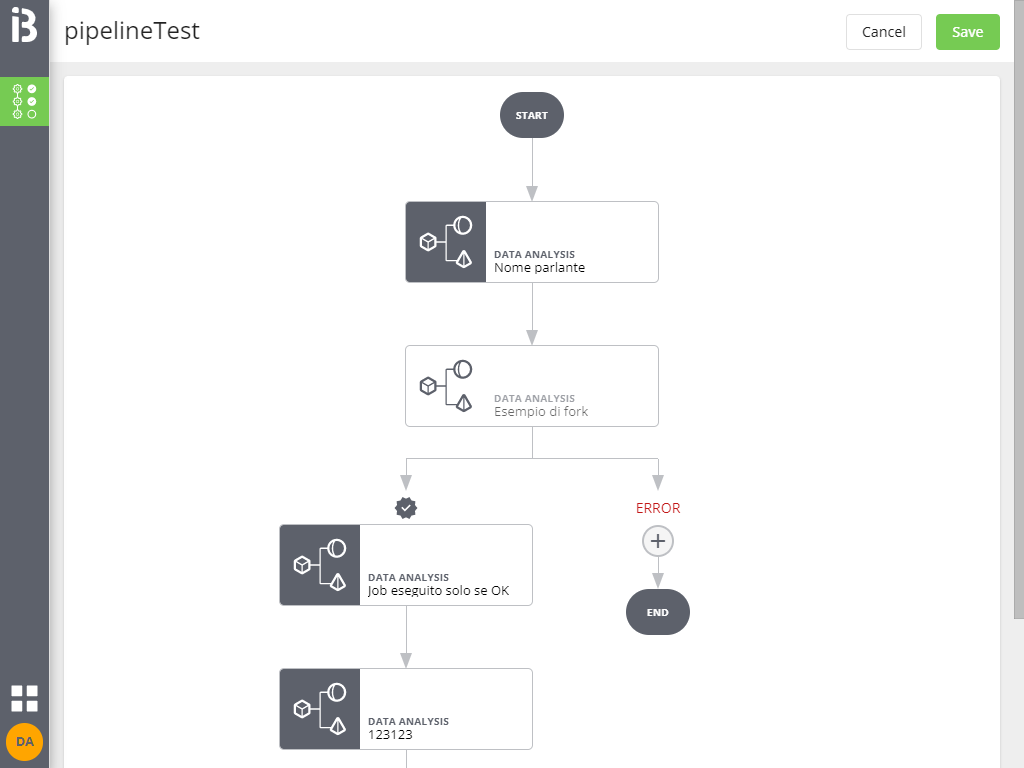Click the checkmark badge above the OK branch

[405, 508]
